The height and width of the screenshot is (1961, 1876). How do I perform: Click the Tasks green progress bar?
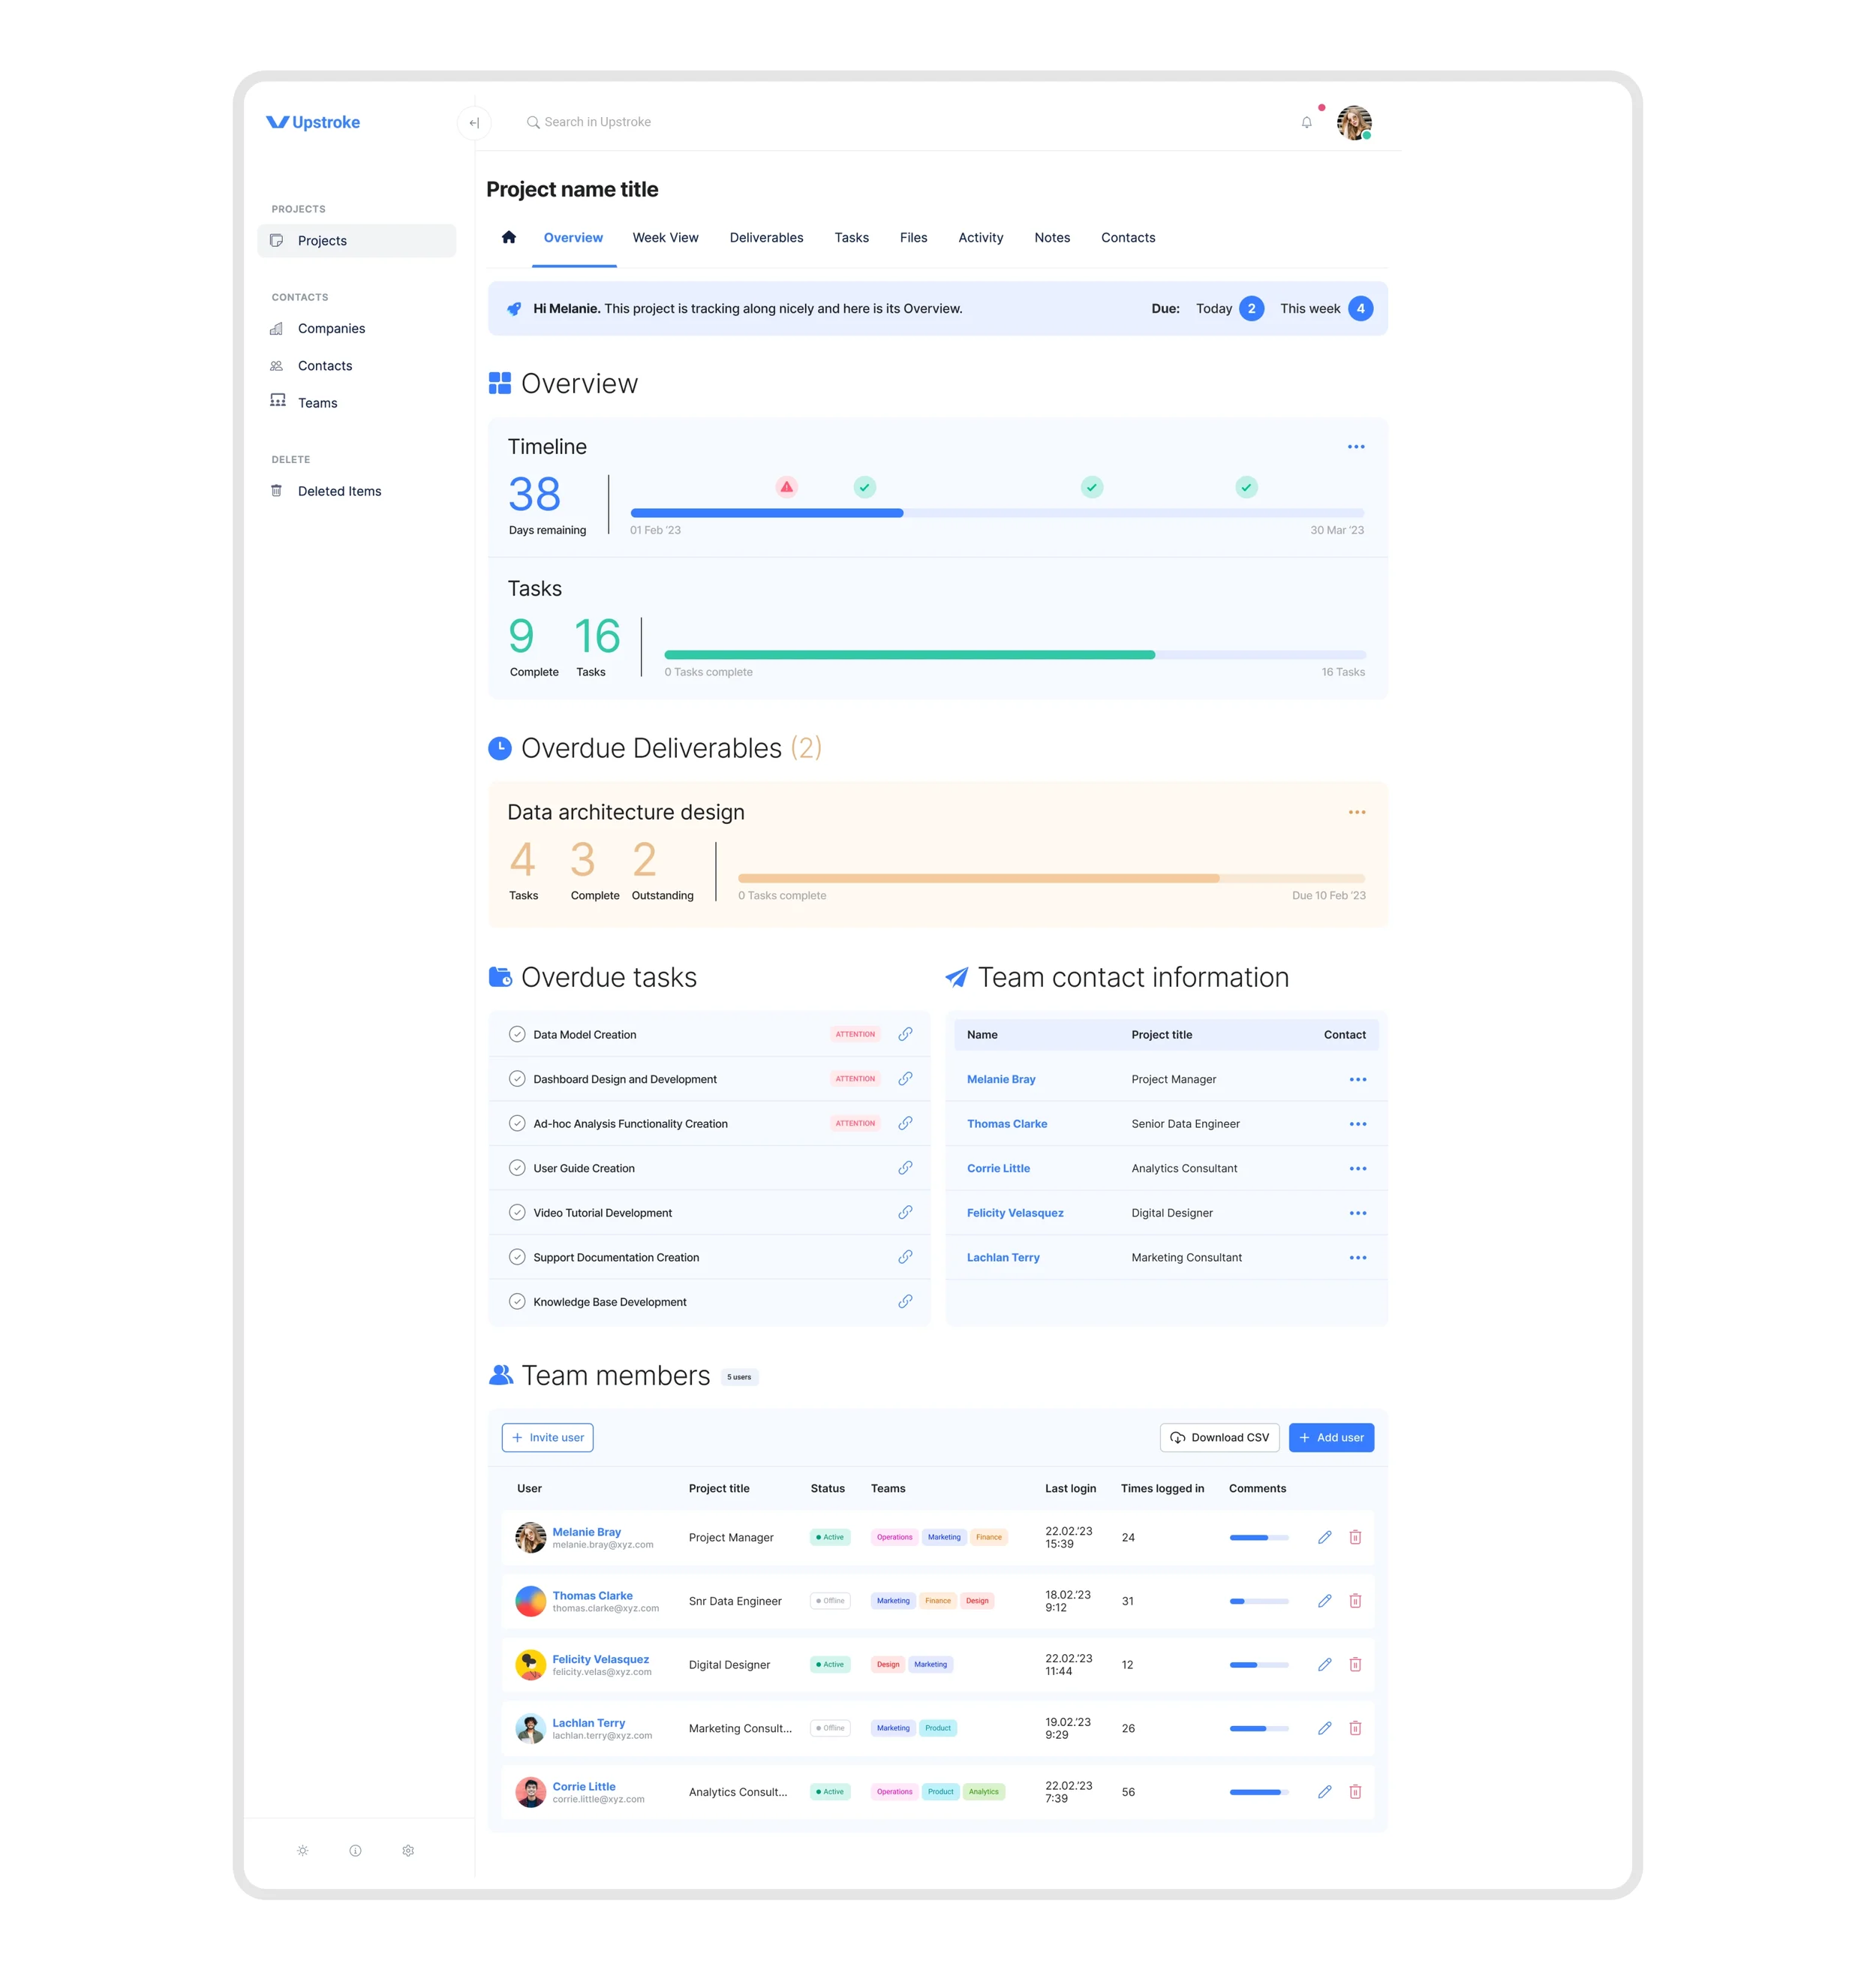pyautogui.click(x=1015, y=655)
